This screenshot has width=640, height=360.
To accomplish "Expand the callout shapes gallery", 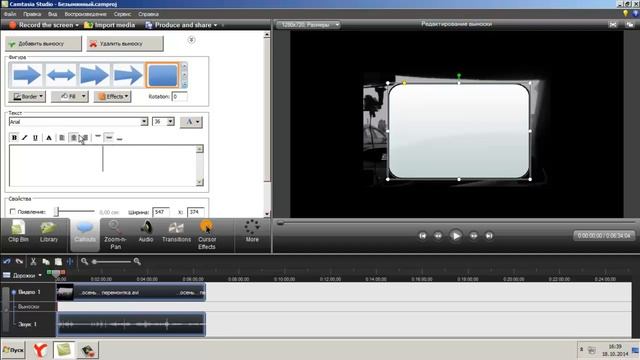I will (x=184, y=84).
